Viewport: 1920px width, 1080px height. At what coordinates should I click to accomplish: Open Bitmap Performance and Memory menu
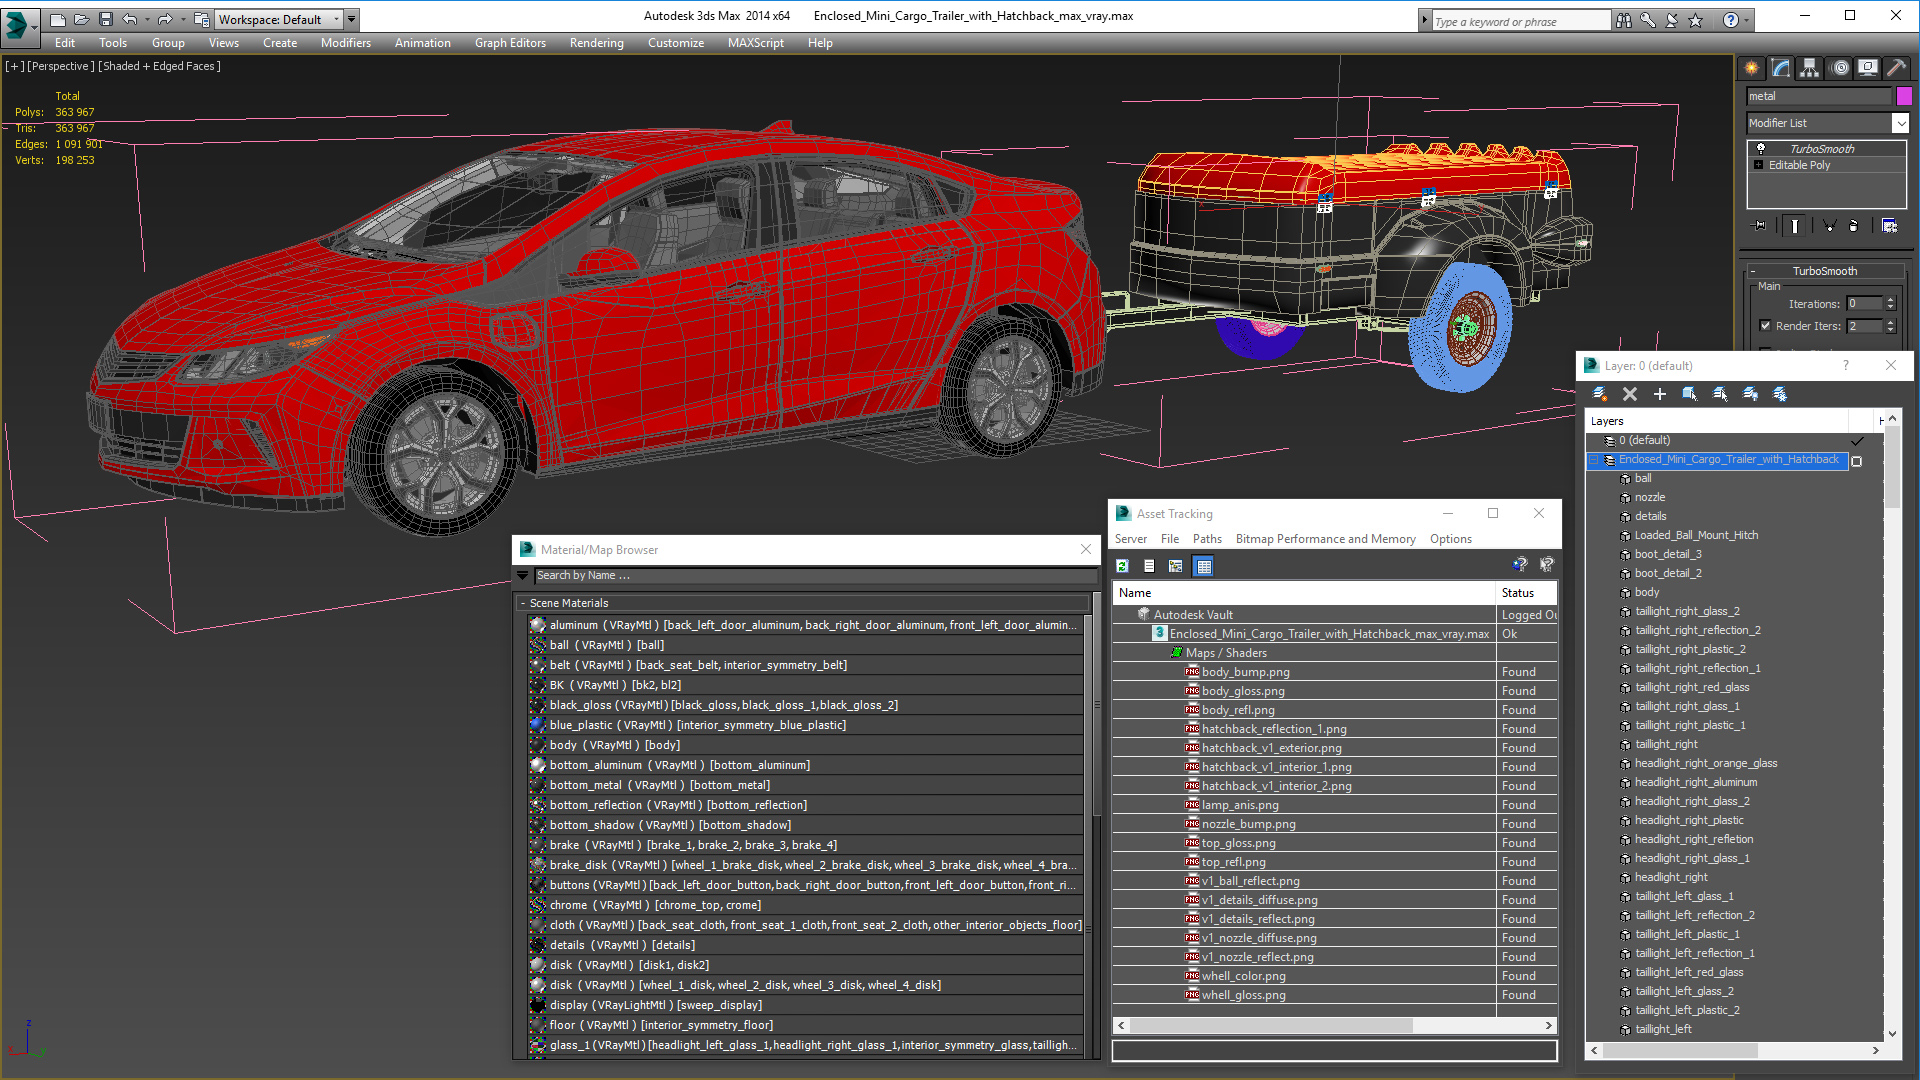(x=1326, y=539)
